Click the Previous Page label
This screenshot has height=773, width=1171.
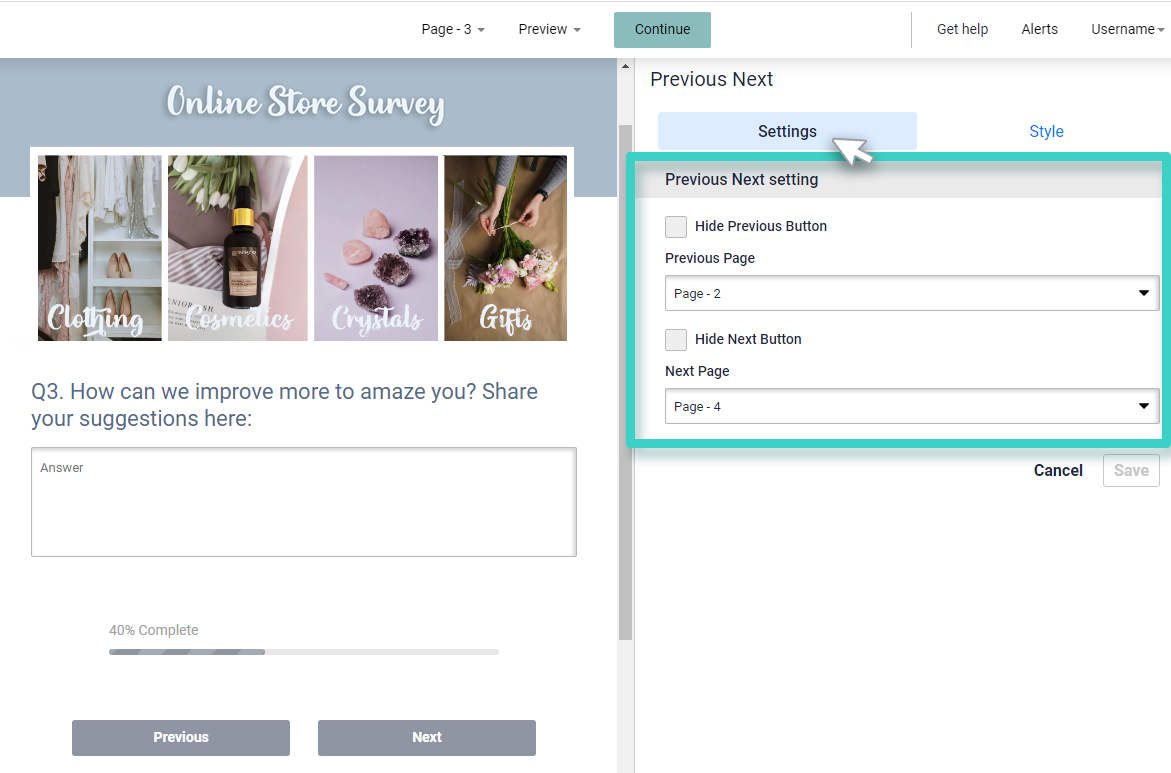coord(709,258)
